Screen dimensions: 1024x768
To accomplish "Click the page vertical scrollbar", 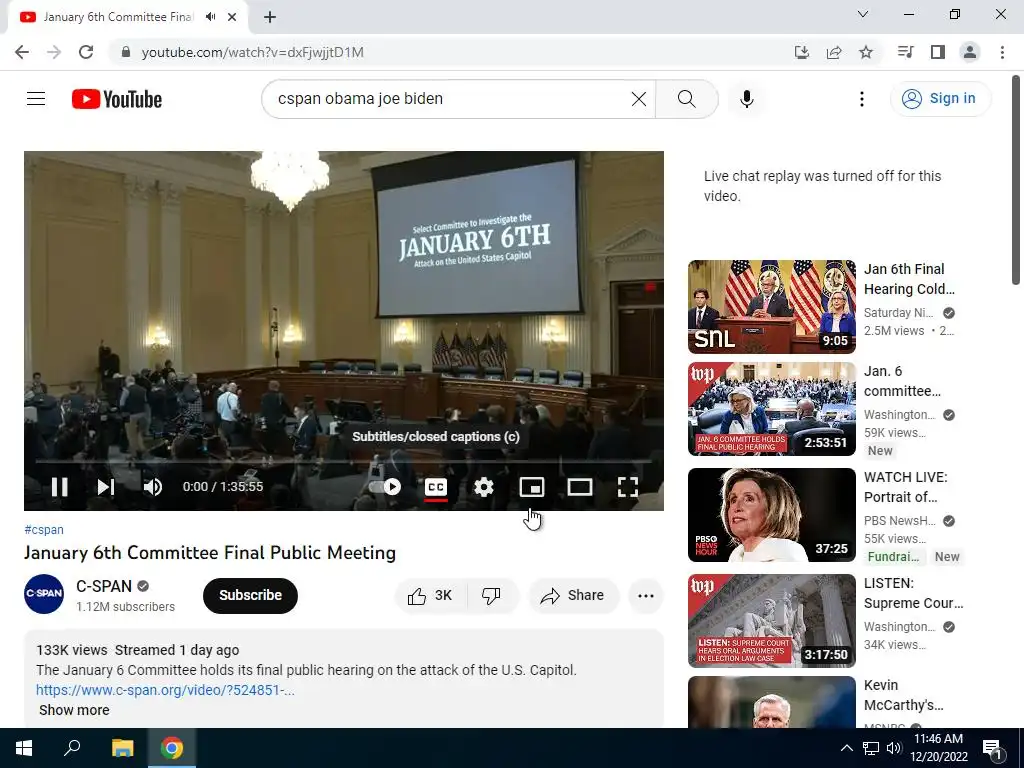I will pyautogui.click(x=1016, y=181).
